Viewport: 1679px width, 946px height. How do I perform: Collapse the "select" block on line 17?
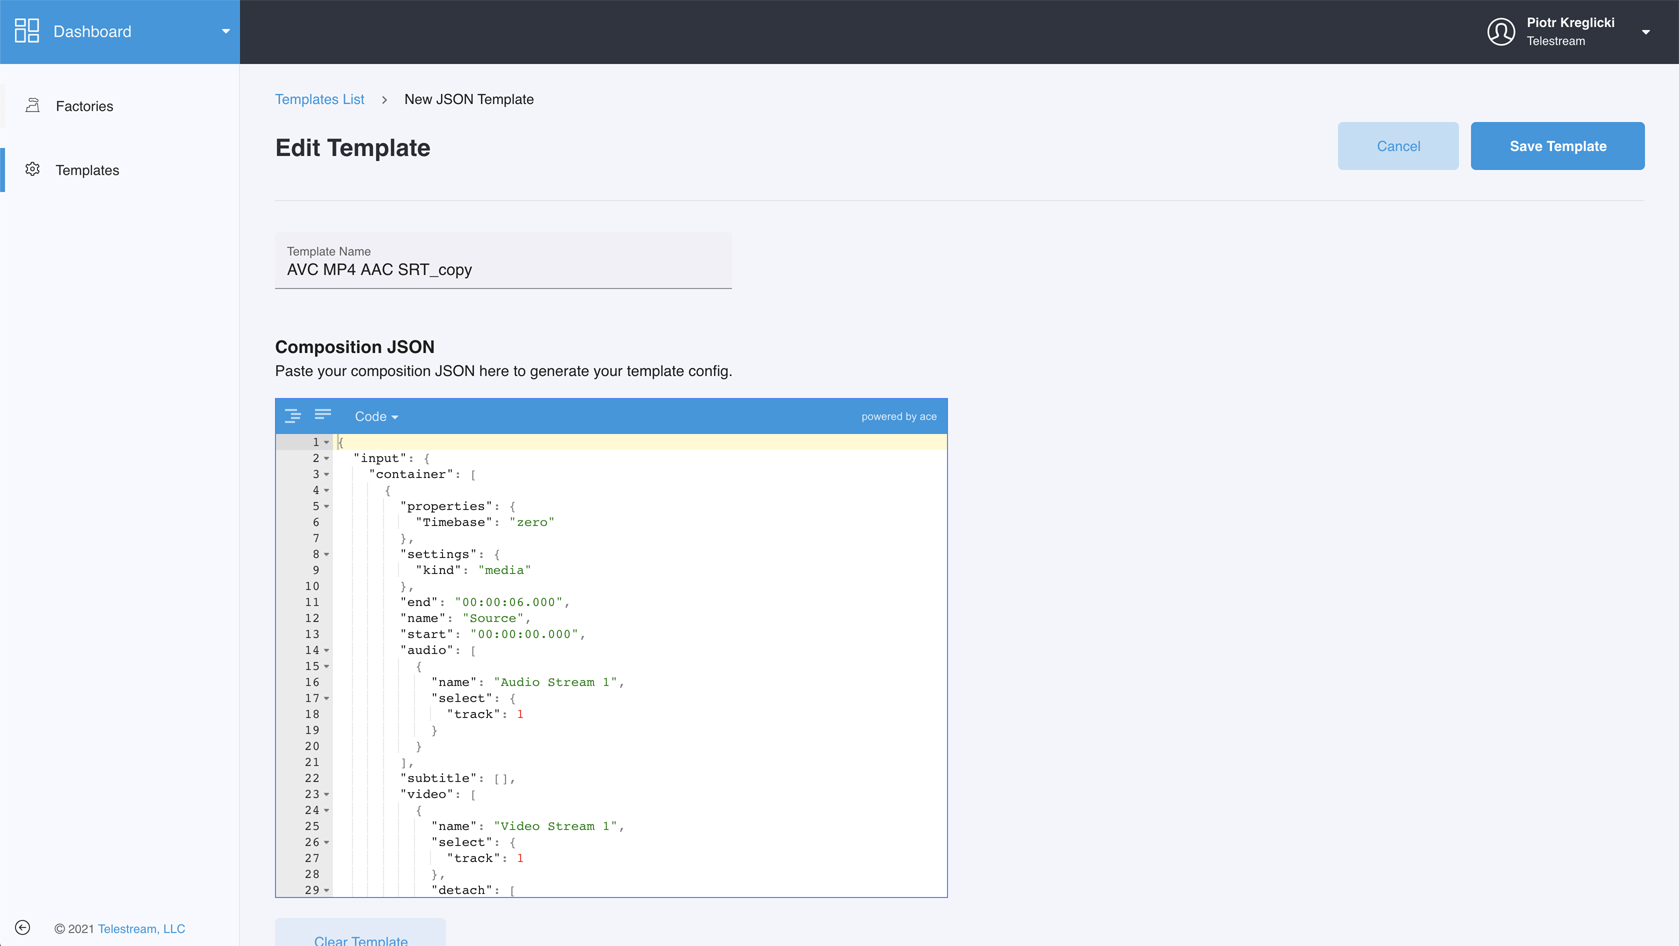(327, 698)
